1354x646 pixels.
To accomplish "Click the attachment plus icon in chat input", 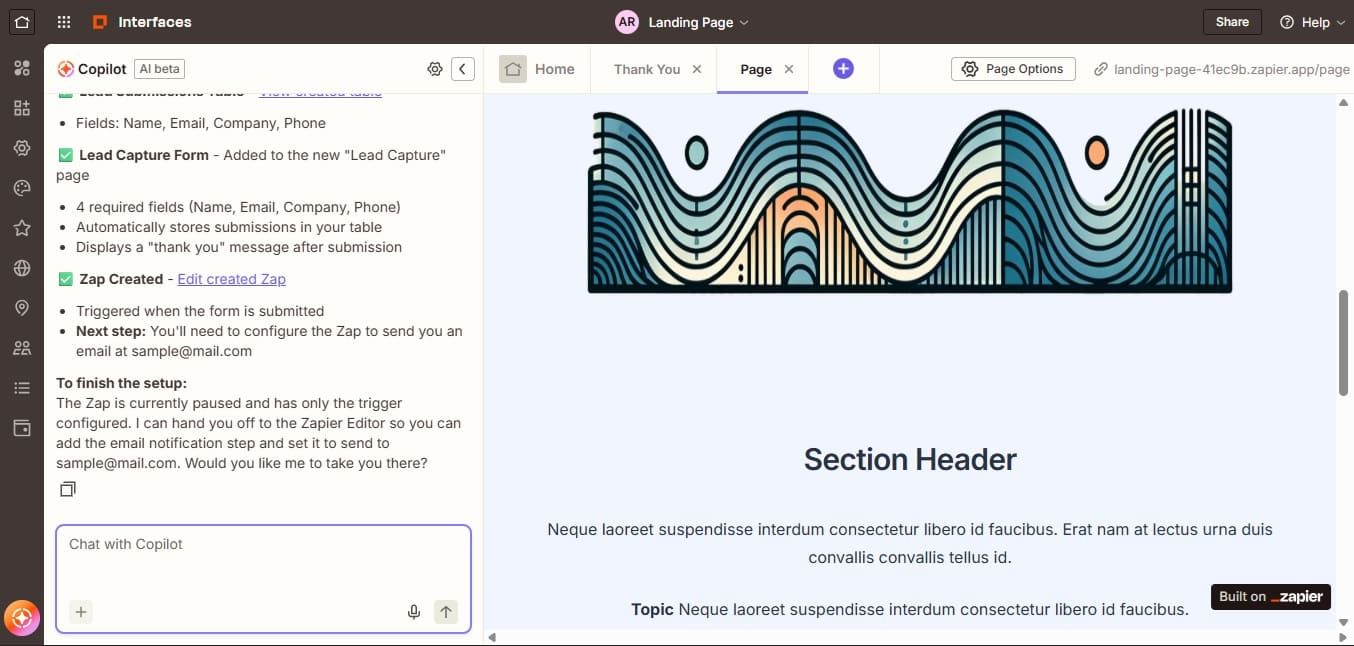I will coord(80,611).
